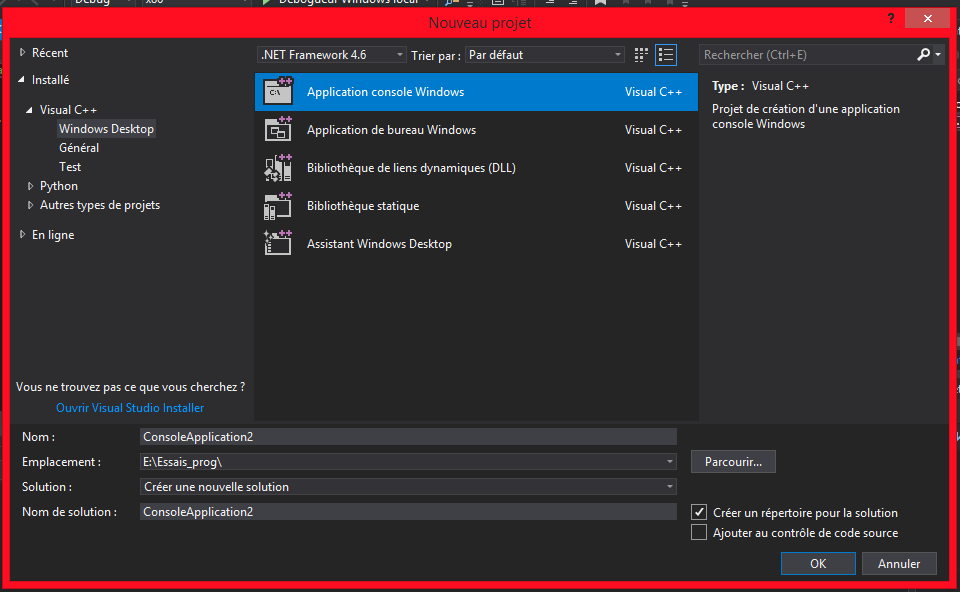This screenshot has width=960, height=592.
Task: Select the Assistant Windows Desktop row text
Action: pos(379,244)
